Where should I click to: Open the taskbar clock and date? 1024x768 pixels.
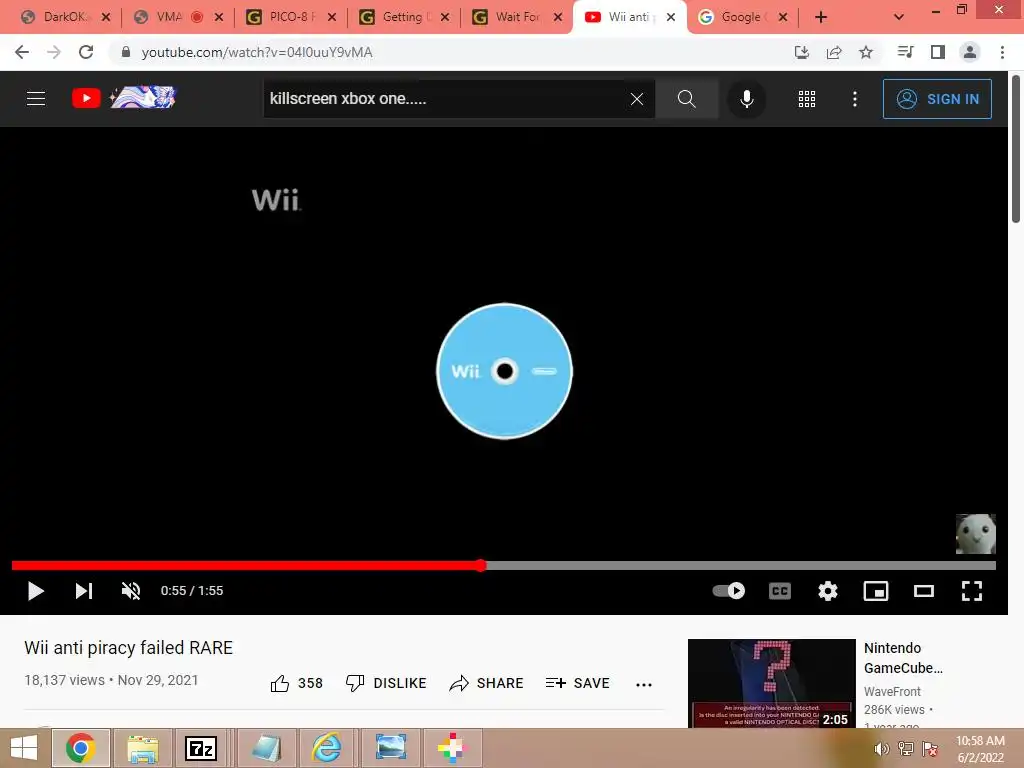[980, 749]
